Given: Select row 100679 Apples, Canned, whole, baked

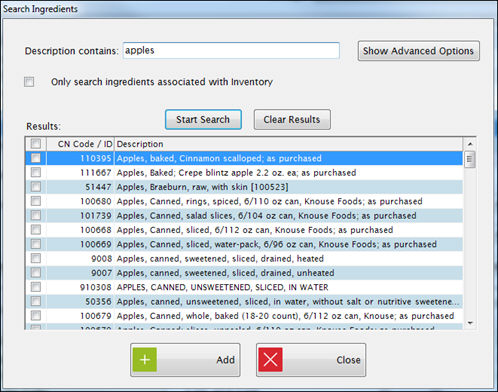Looking at the screenshot, I should tap(244, 316).
